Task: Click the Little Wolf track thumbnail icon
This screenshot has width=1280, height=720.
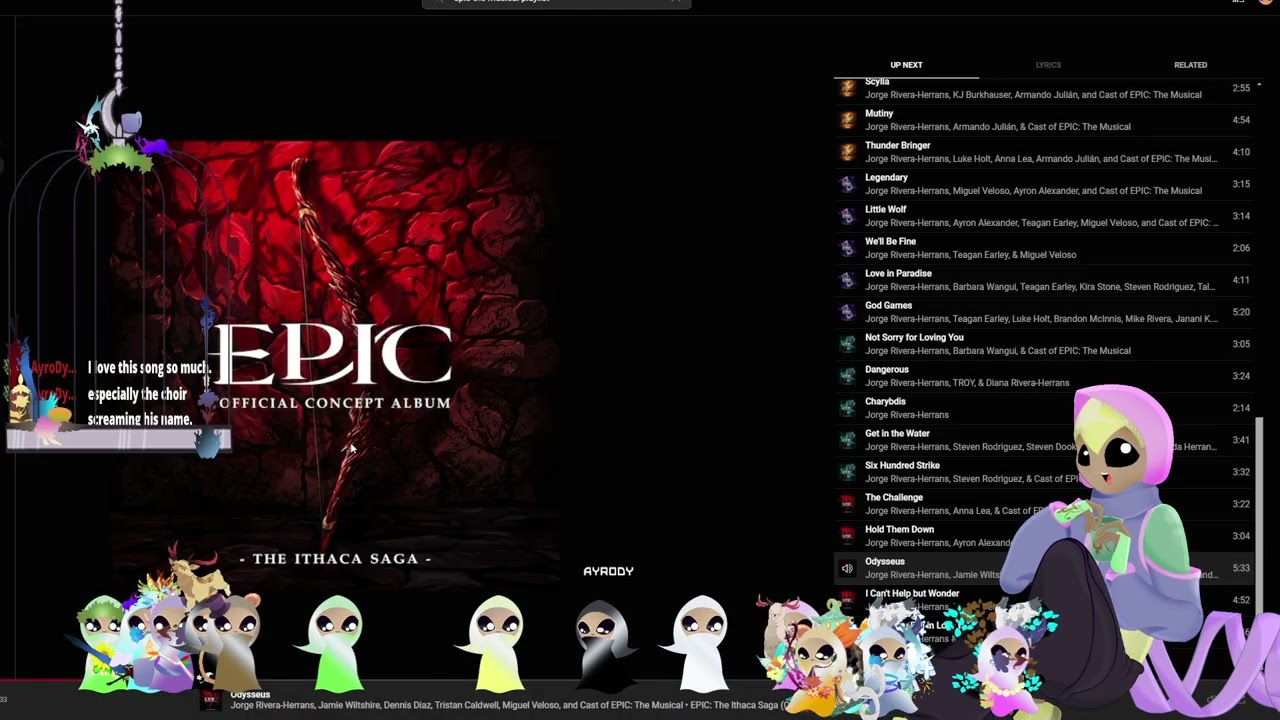Action: [847, 216]
